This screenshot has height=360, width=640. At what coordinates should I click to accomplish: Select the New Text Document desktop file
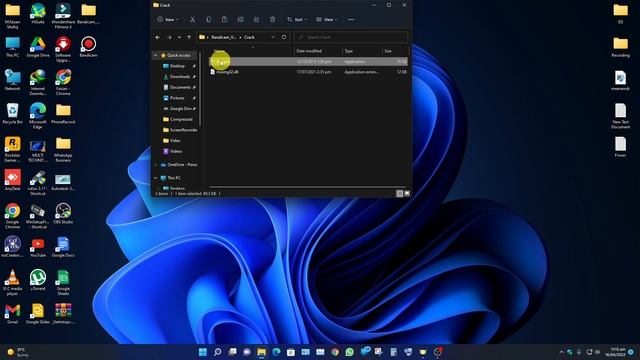point(620,116)
